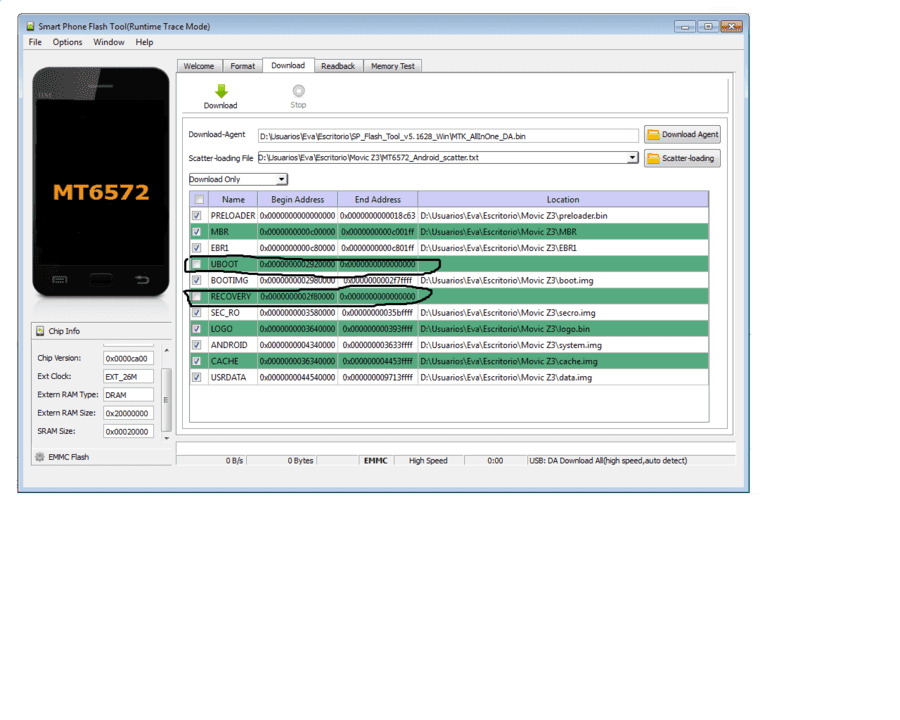Click the Download-Agent path field

(x=448, y=136)
